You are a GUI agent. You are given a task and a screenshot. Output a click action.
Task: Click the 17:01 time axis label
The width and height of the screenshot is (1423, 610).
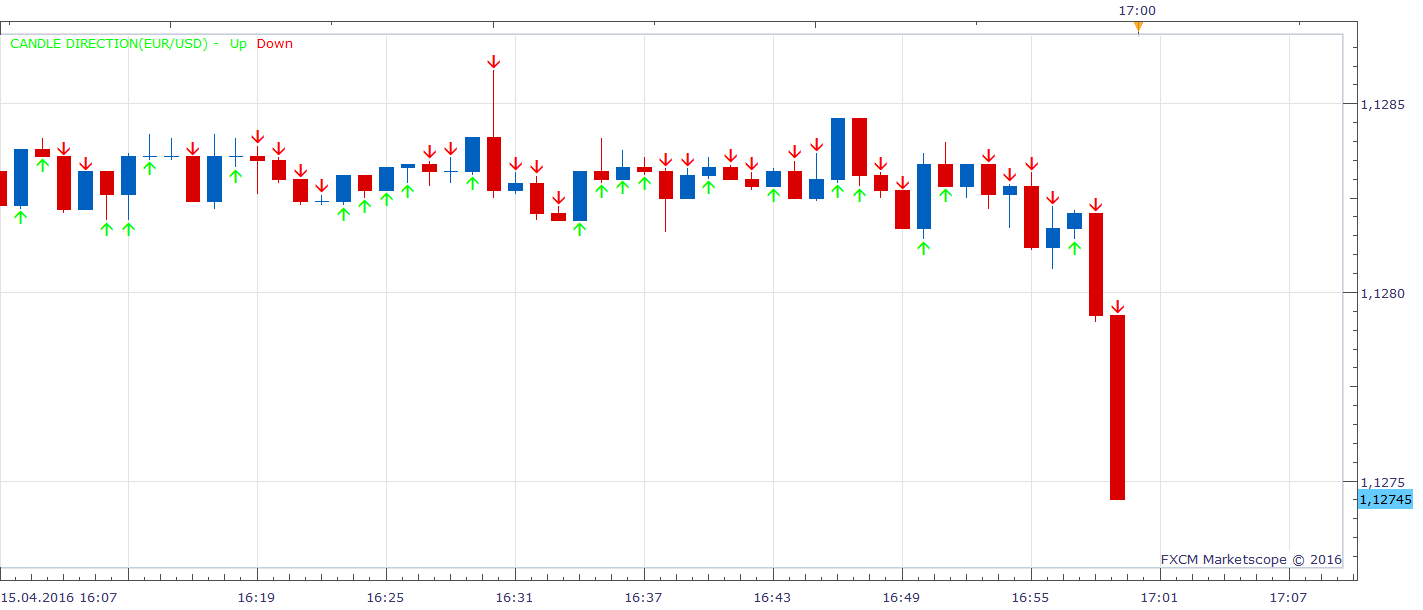click(x=1159, y=597)
